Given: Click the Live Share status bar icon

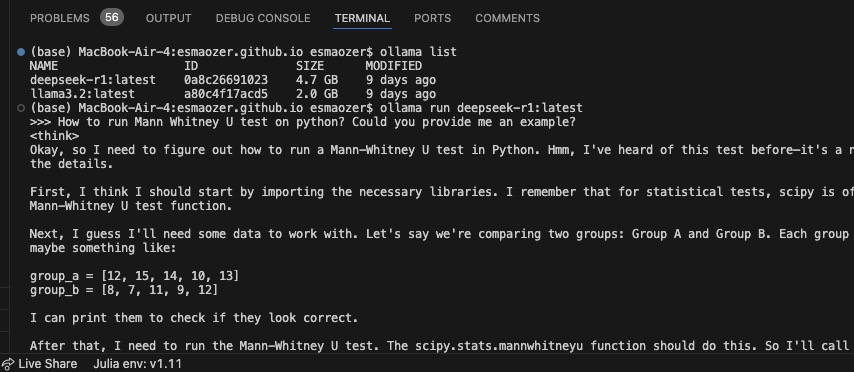Looking at the screenshot, I should click(x=7, y=364).
